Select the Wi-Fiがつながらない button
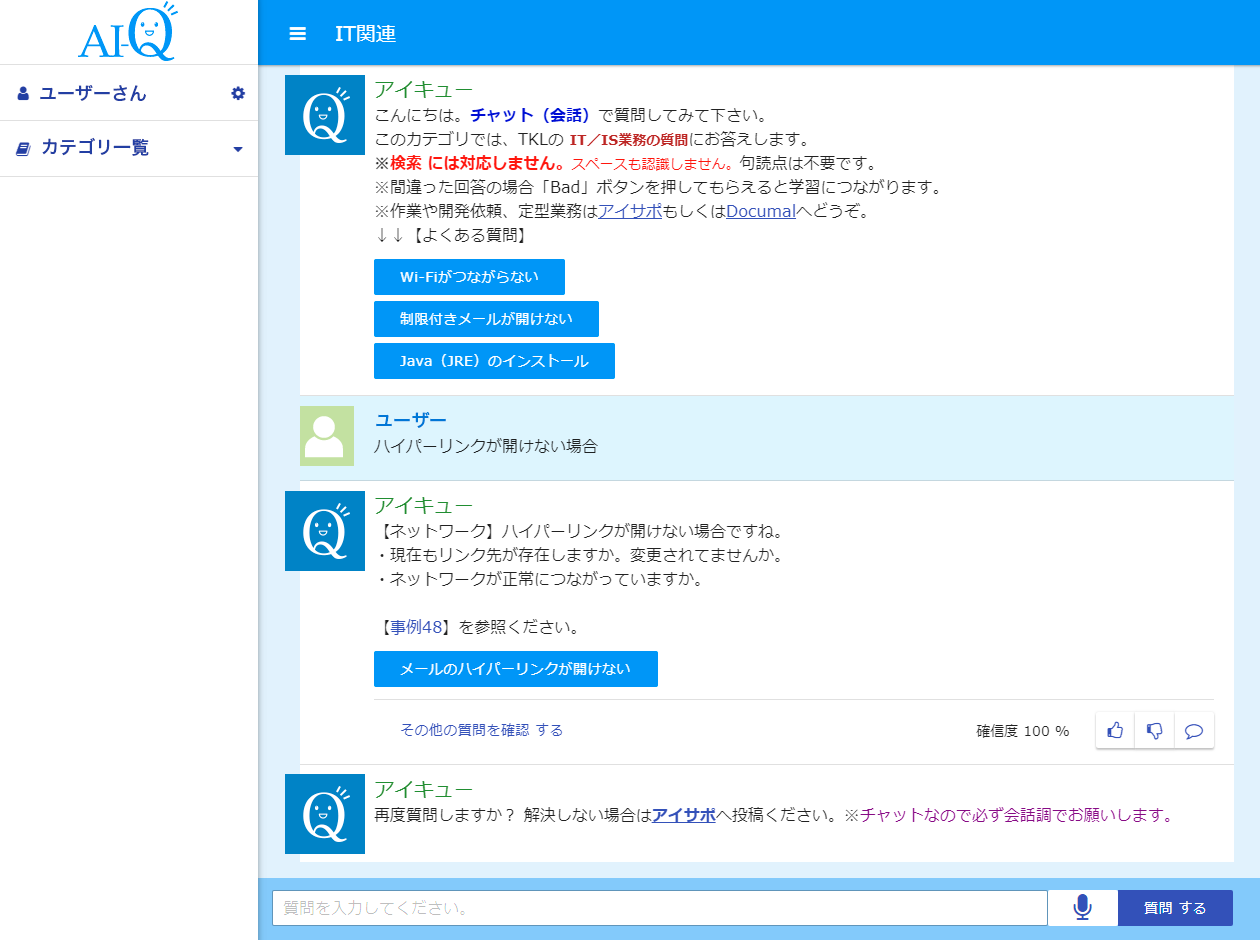 pyautogui.click(x=469, y=277)
